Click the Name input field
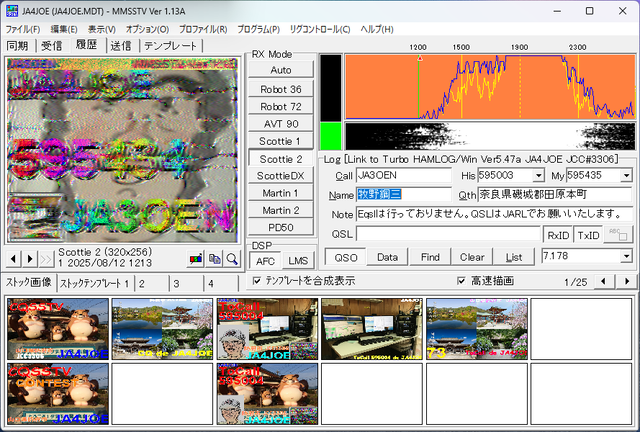Screen dimensions: 640x432 coord(404,195)
